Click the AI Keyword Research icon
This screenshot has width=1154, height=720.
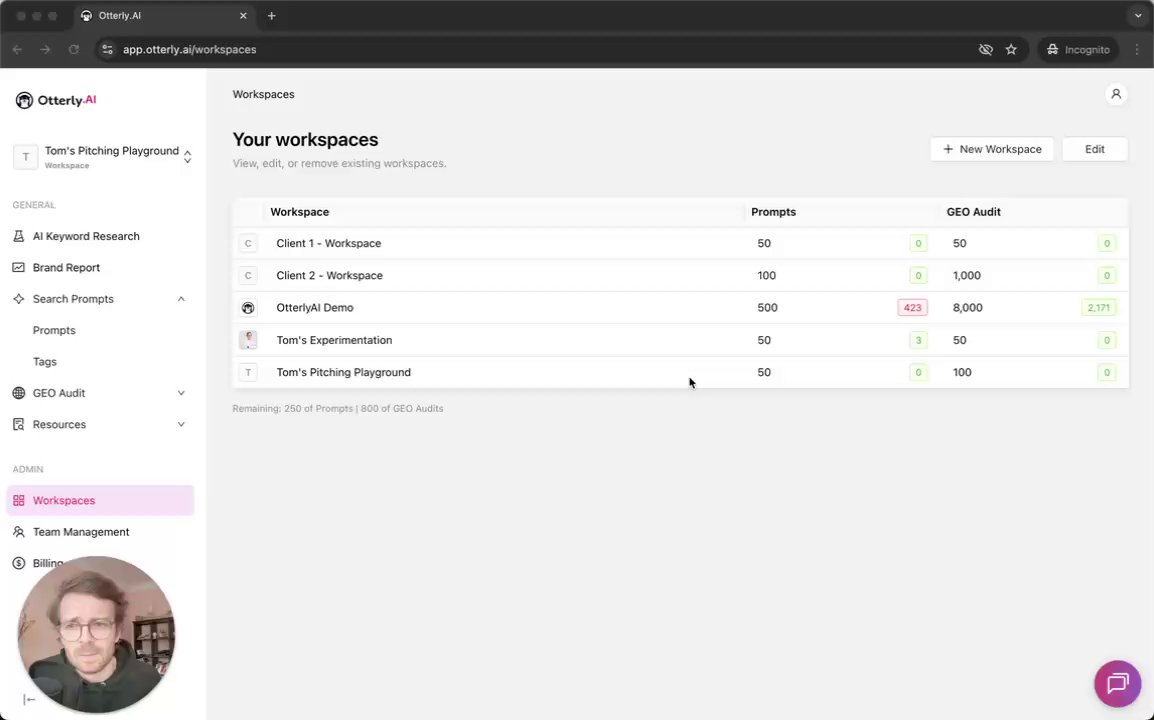click(x=19, y=237)
